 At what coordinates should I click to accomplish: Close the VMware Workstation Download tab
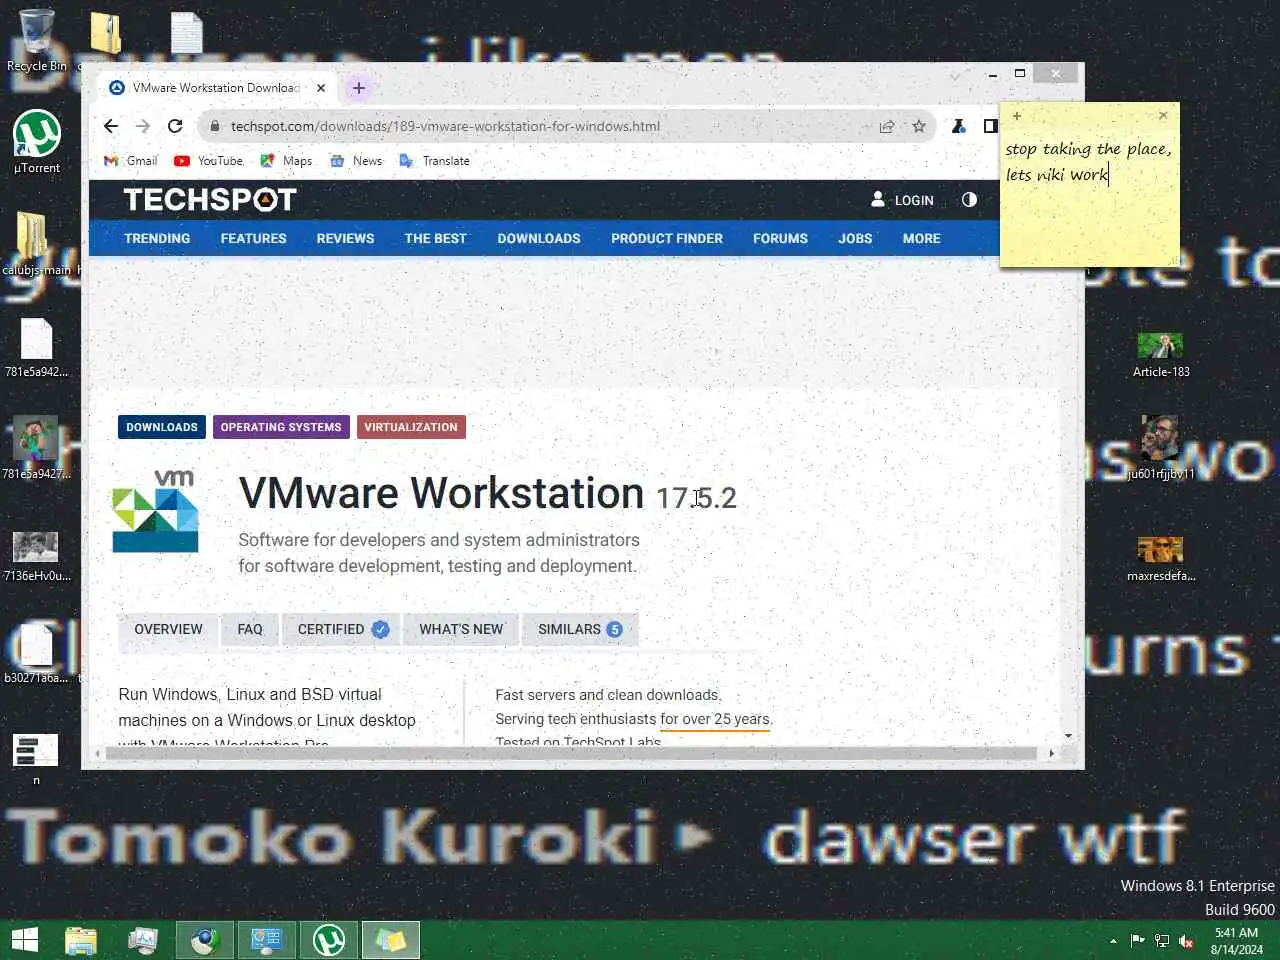click(321, 88)
